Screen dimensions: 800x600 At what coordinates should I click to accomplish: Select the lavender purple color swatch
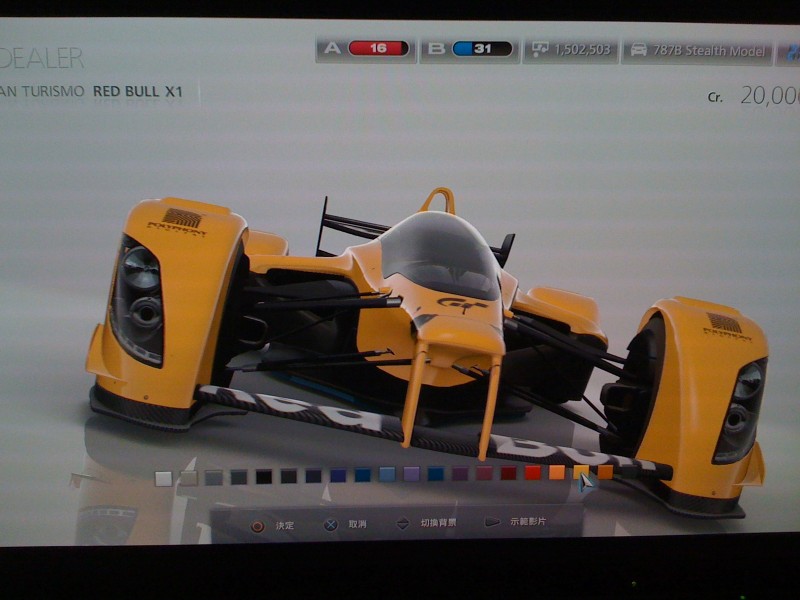(x=411, y=473)
